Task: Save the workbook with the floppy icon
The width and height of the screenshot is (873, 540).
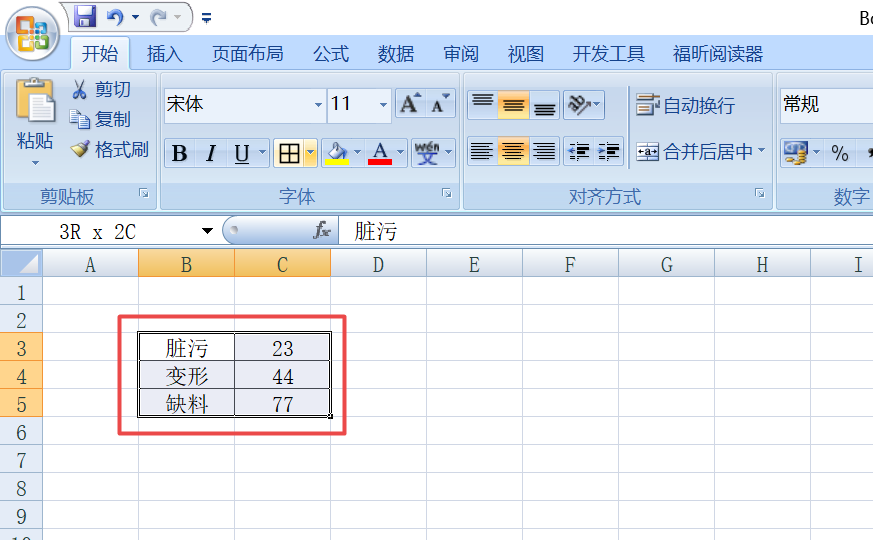Action: [x=85, y=17]
